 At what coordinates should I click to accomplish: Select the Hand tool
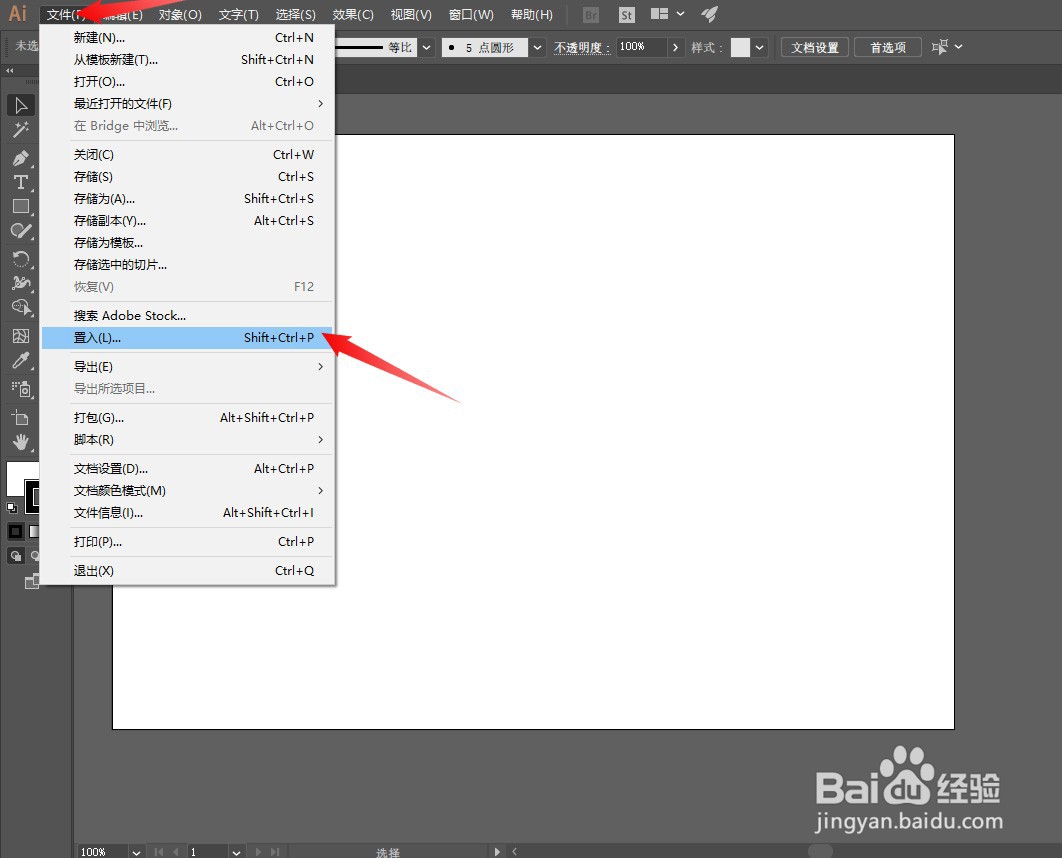point(21,442)
